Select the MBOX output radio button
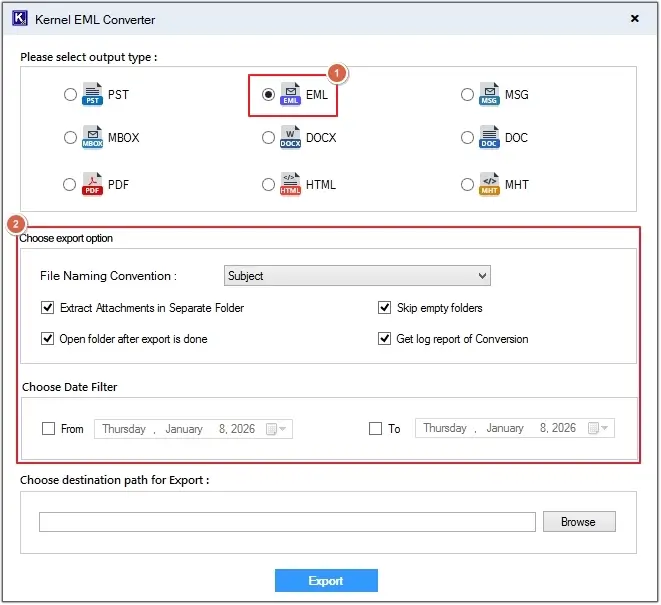Screen dimensions: 661x605 point(70,137)
